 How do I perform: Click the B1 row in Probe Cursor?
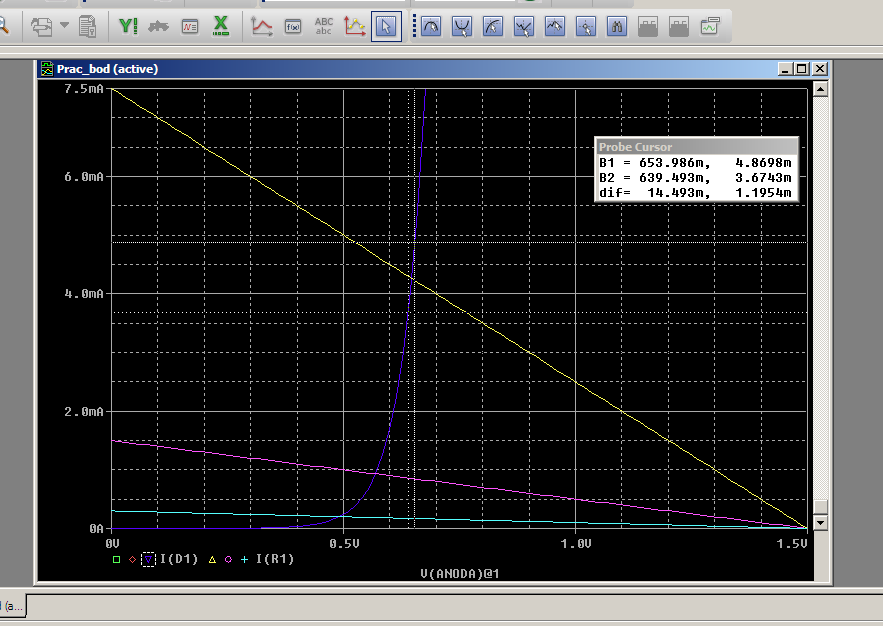point(695,163)
